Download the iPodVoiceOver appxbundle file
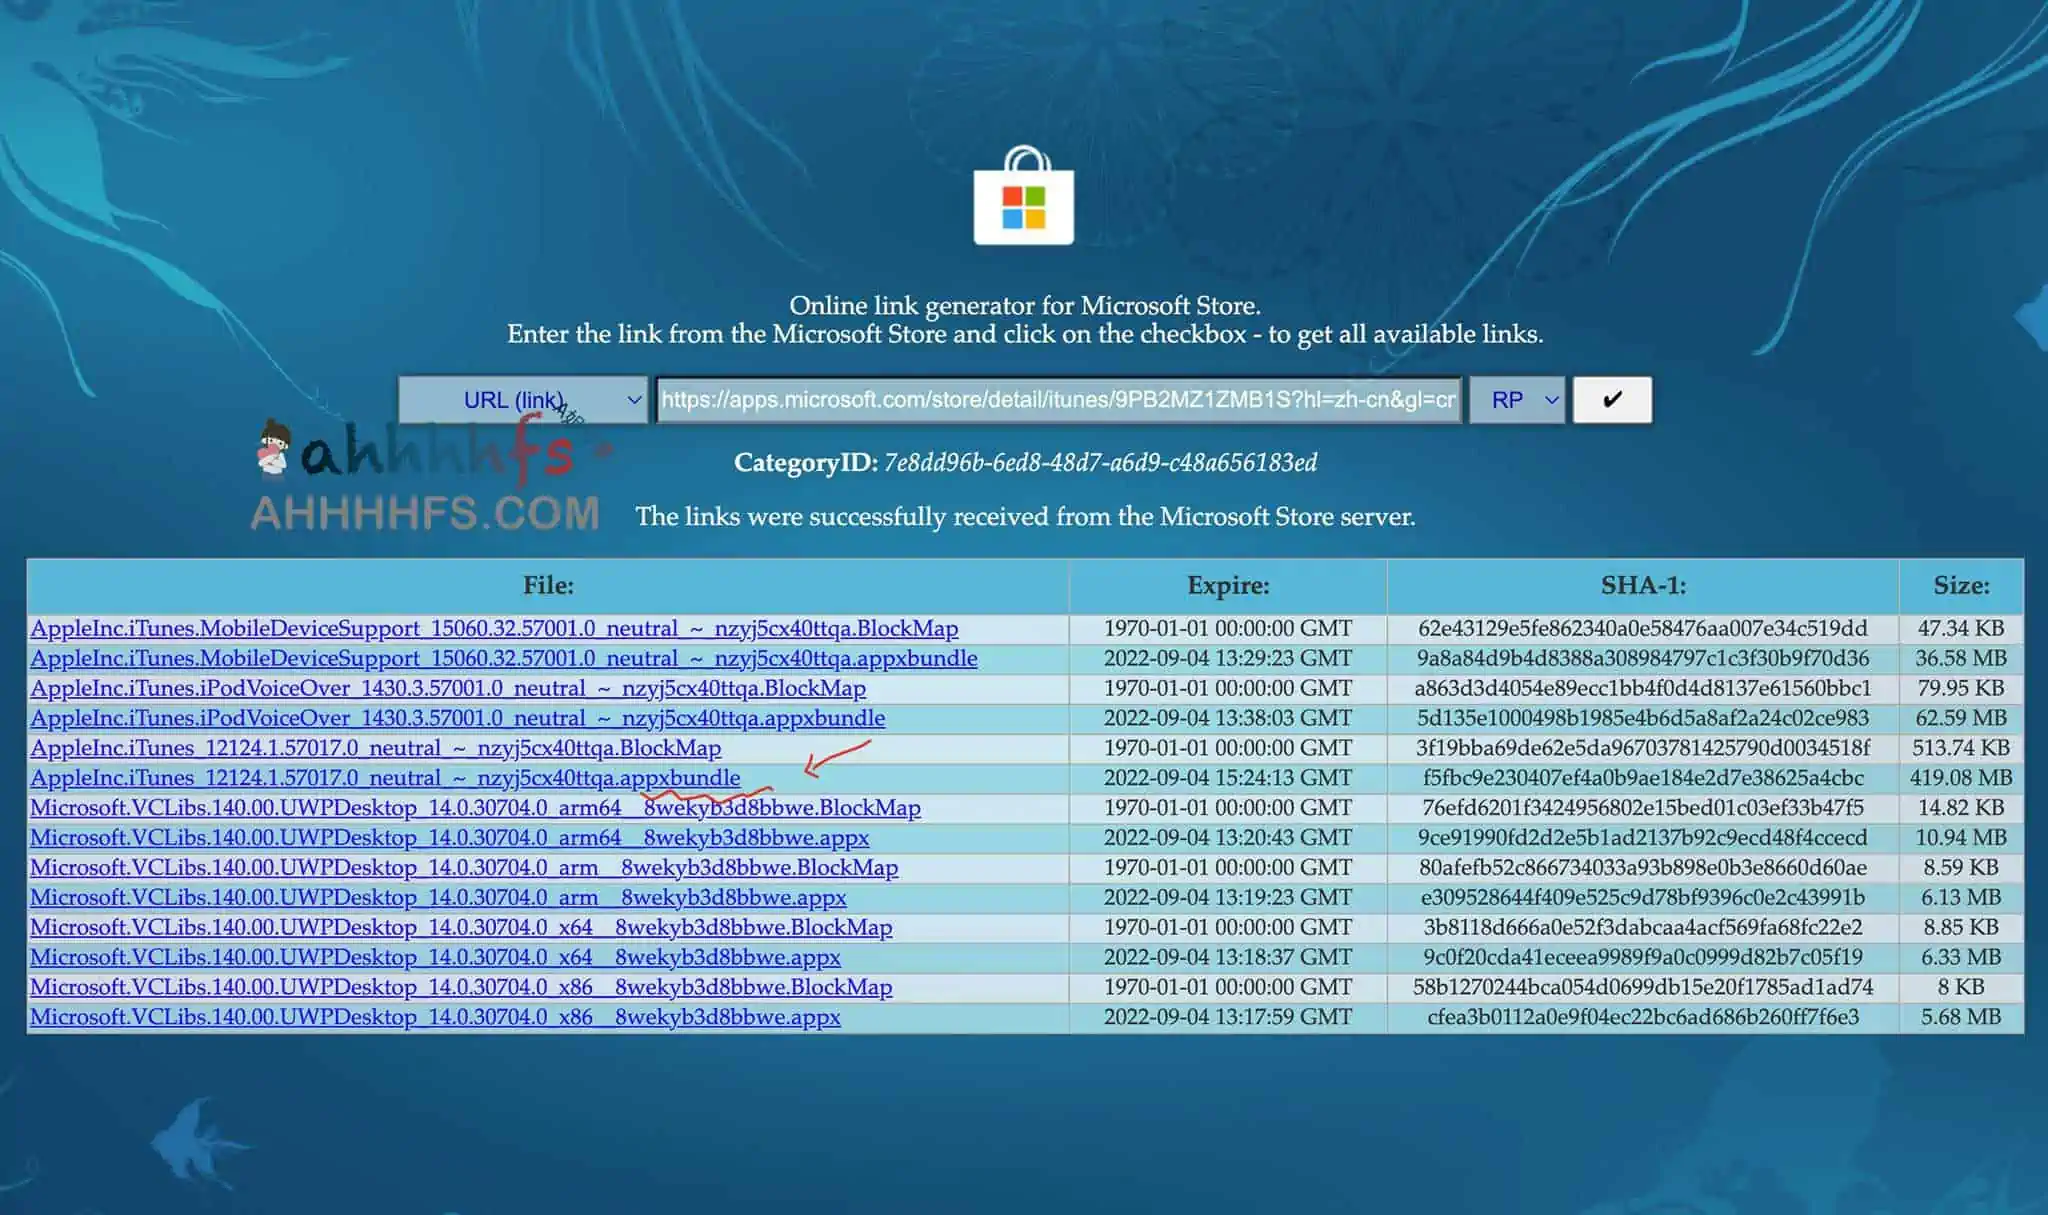This screenshot has width=2048, height=1215. pos(457,718)
